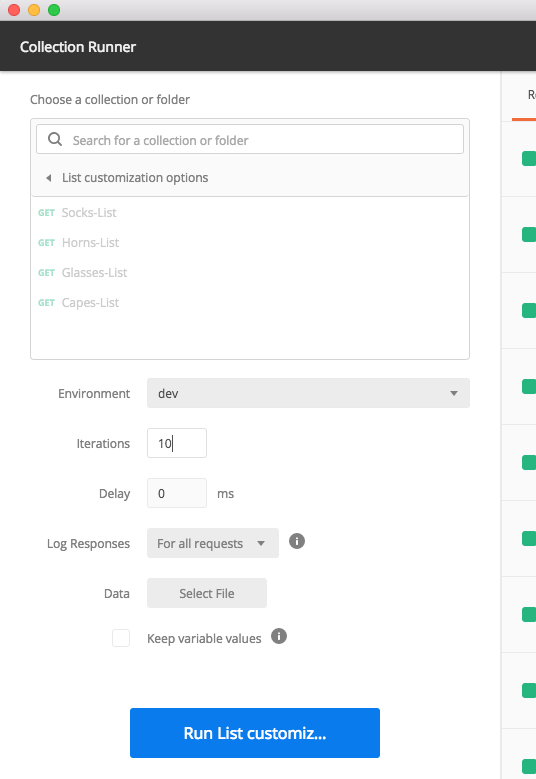The height and width of the screenshot is (779, 536).
Task: Focus the collection search field
Action: [x=250, y=140]
